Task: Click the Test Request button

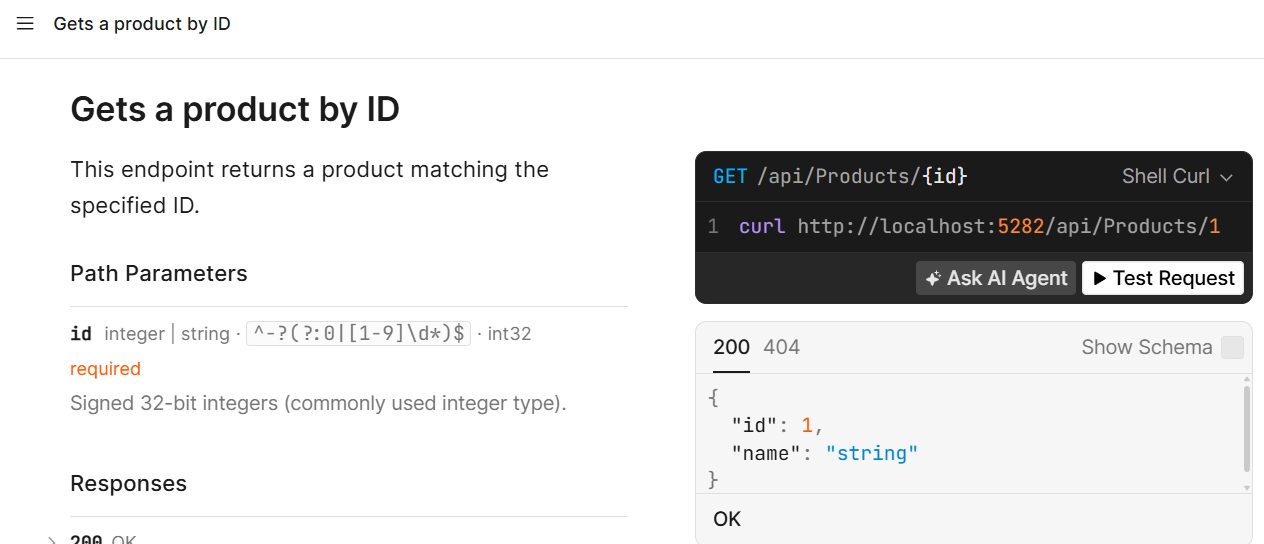Action: [1163, 278]
